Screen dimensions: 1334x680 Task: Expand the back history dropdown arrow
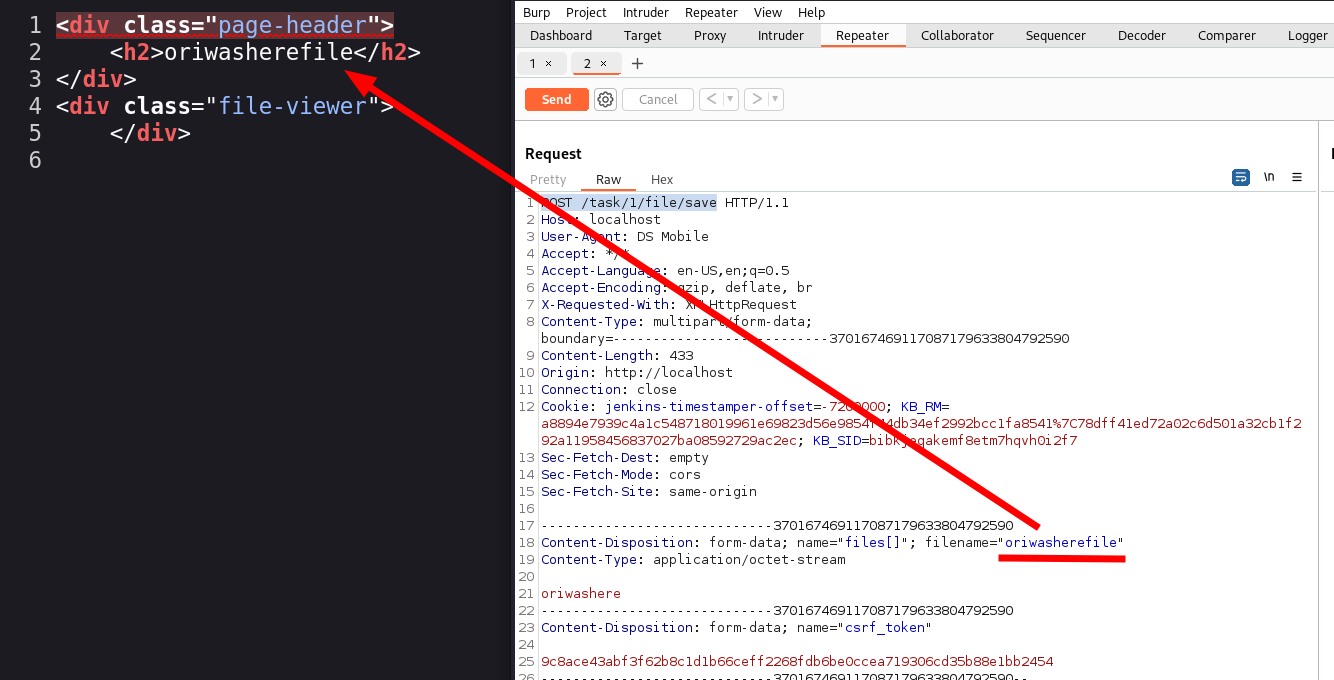point(730,99)
